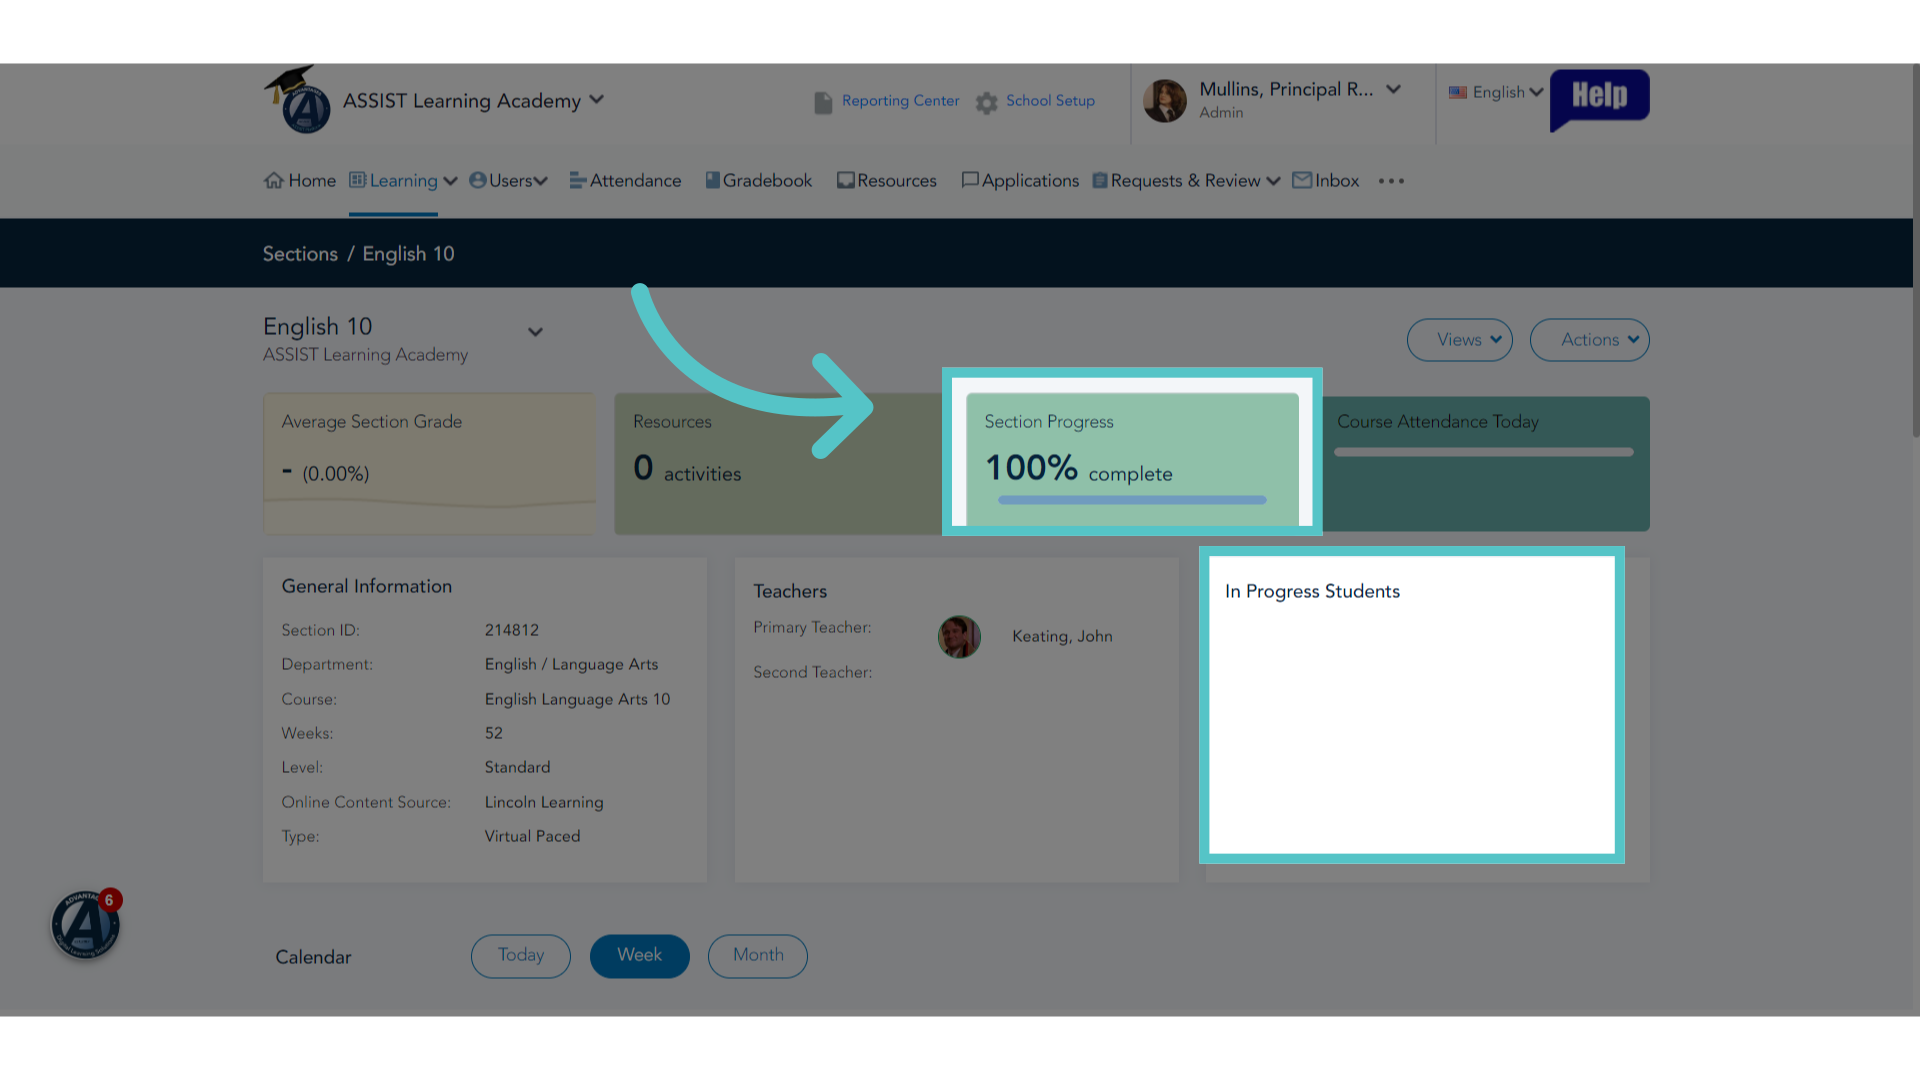Click the Inbox envelope icon
This screenshot has height=1080, width=1920.
(1302, 180)
